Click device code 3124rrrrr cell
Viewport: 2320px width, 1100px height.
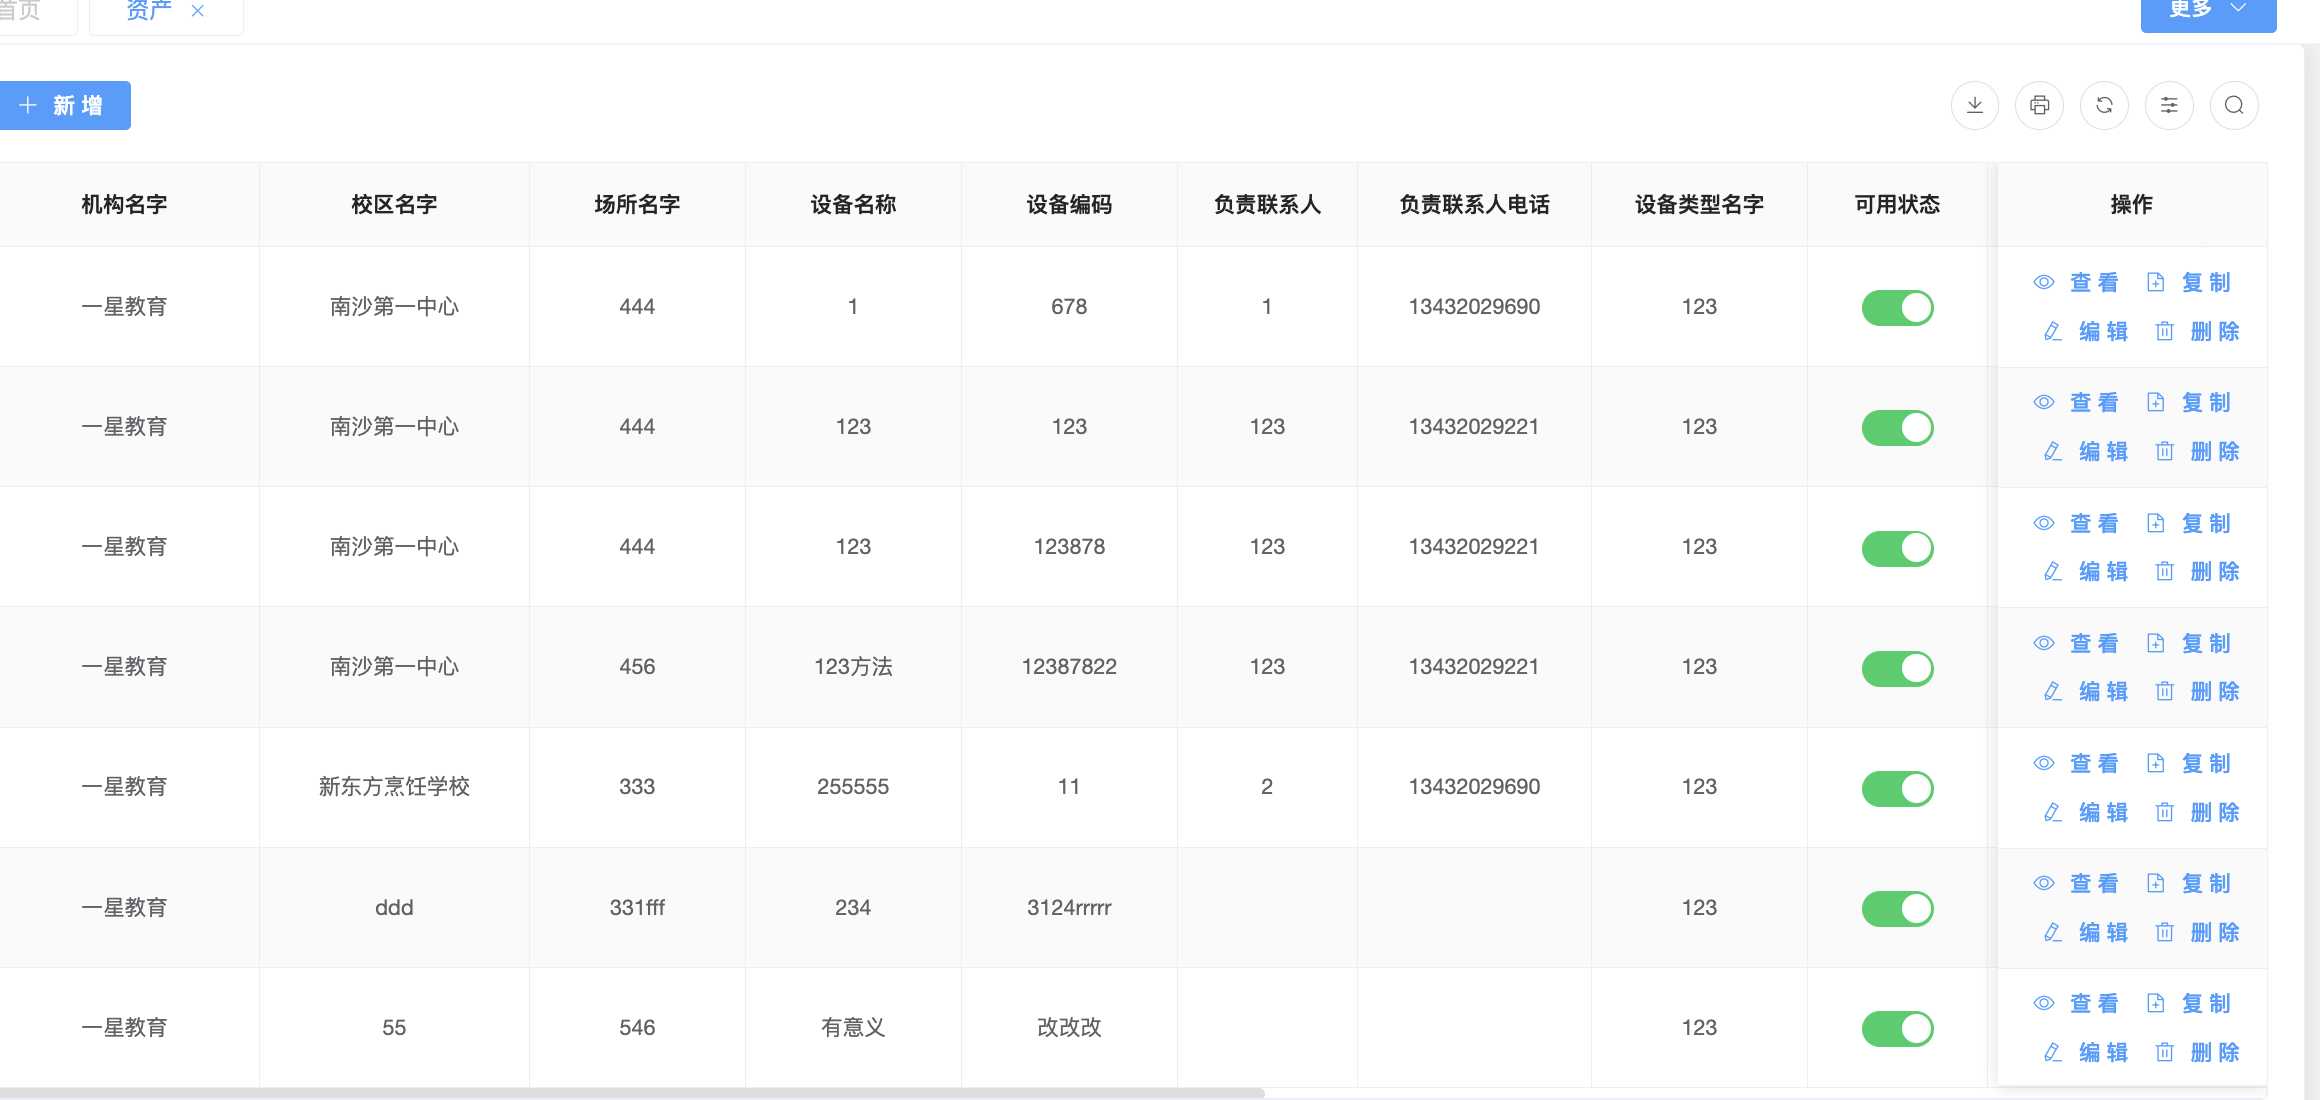(x=1069, y=908)
